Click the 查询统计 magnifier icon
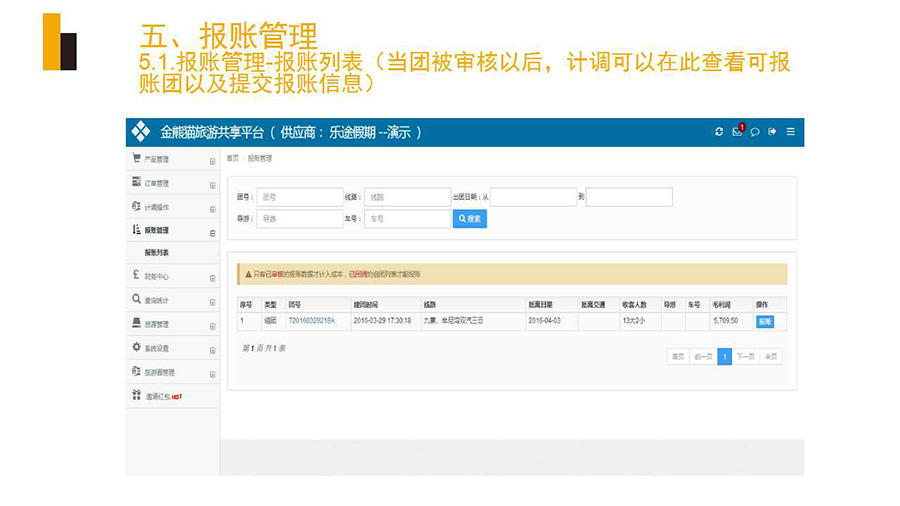Screen dimensions: 900x506 (x=136, y=299)
